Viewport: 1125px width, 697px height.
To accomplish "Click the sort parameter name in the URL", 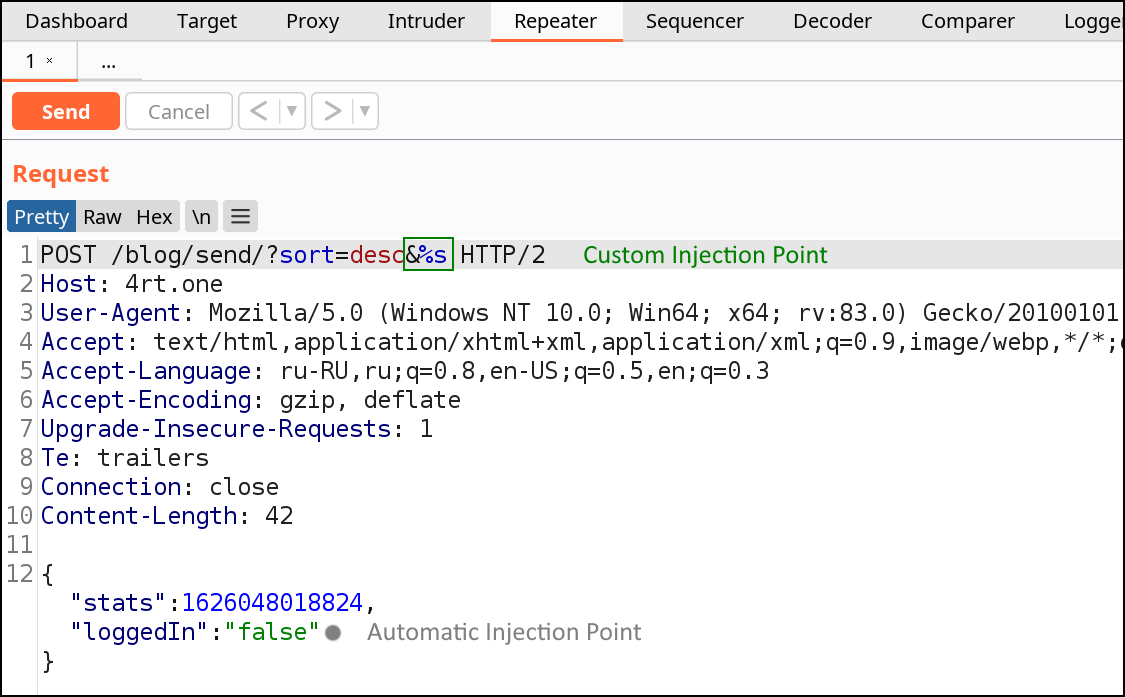I will pos(307,255).
